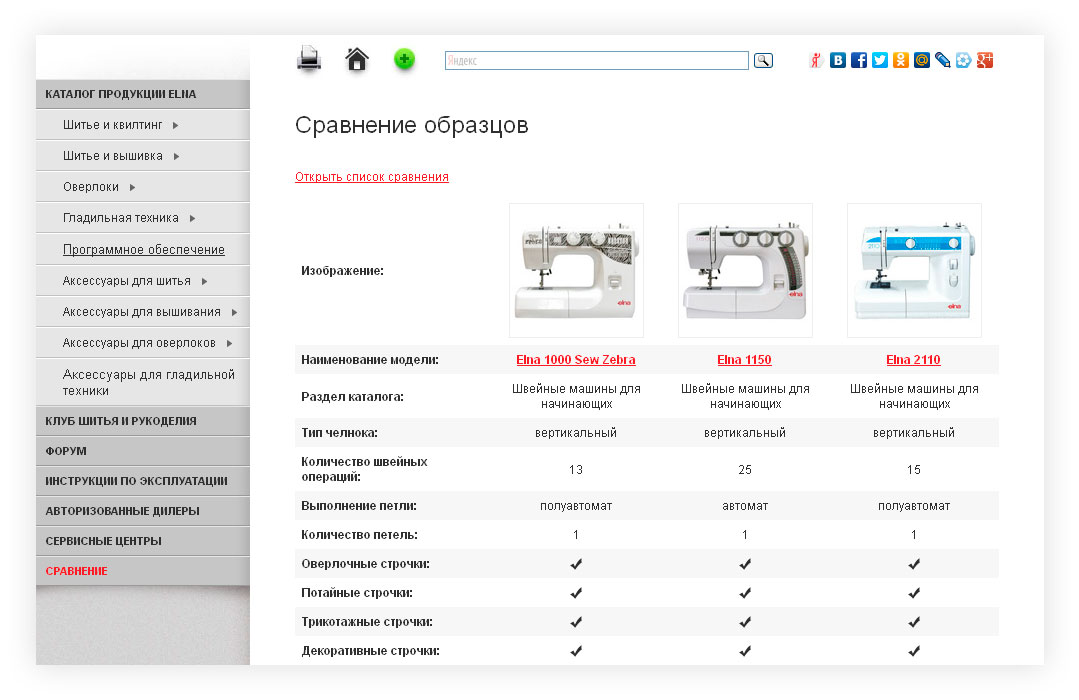Share on Twitter bird icon
The image size is (1079, 700).
pyautogui.click(x=880, y=60)
